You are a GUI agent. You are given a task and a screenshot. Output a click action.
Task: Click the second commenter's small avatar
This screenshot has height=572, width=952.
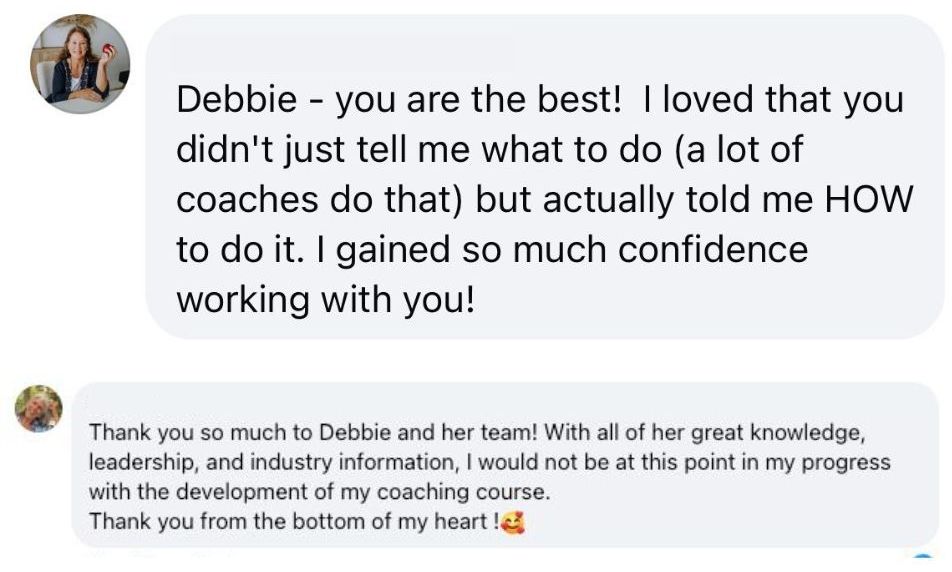pyautogui.click(x=39, y=408)
